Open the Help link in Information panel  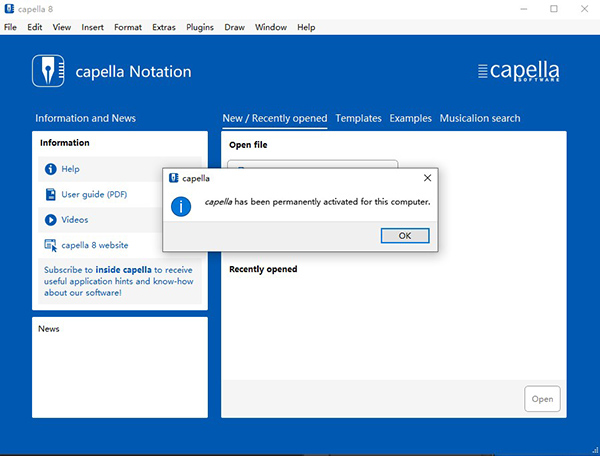pyautogui.click(x=70, y=169)
